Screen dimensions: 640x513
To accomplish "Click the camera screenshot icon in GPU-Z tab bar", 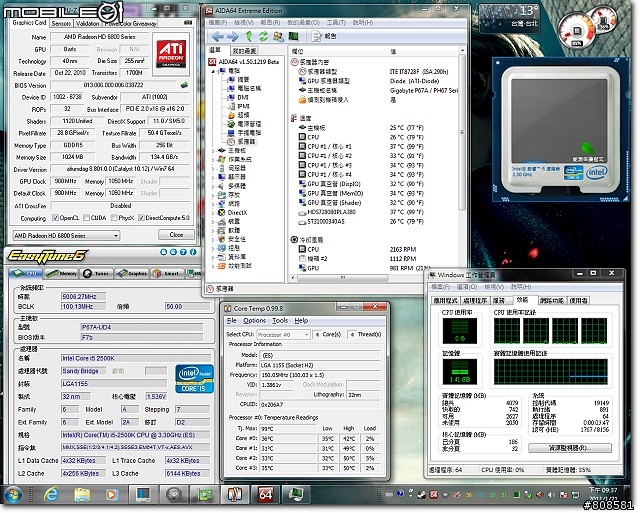I will [188, 22].
